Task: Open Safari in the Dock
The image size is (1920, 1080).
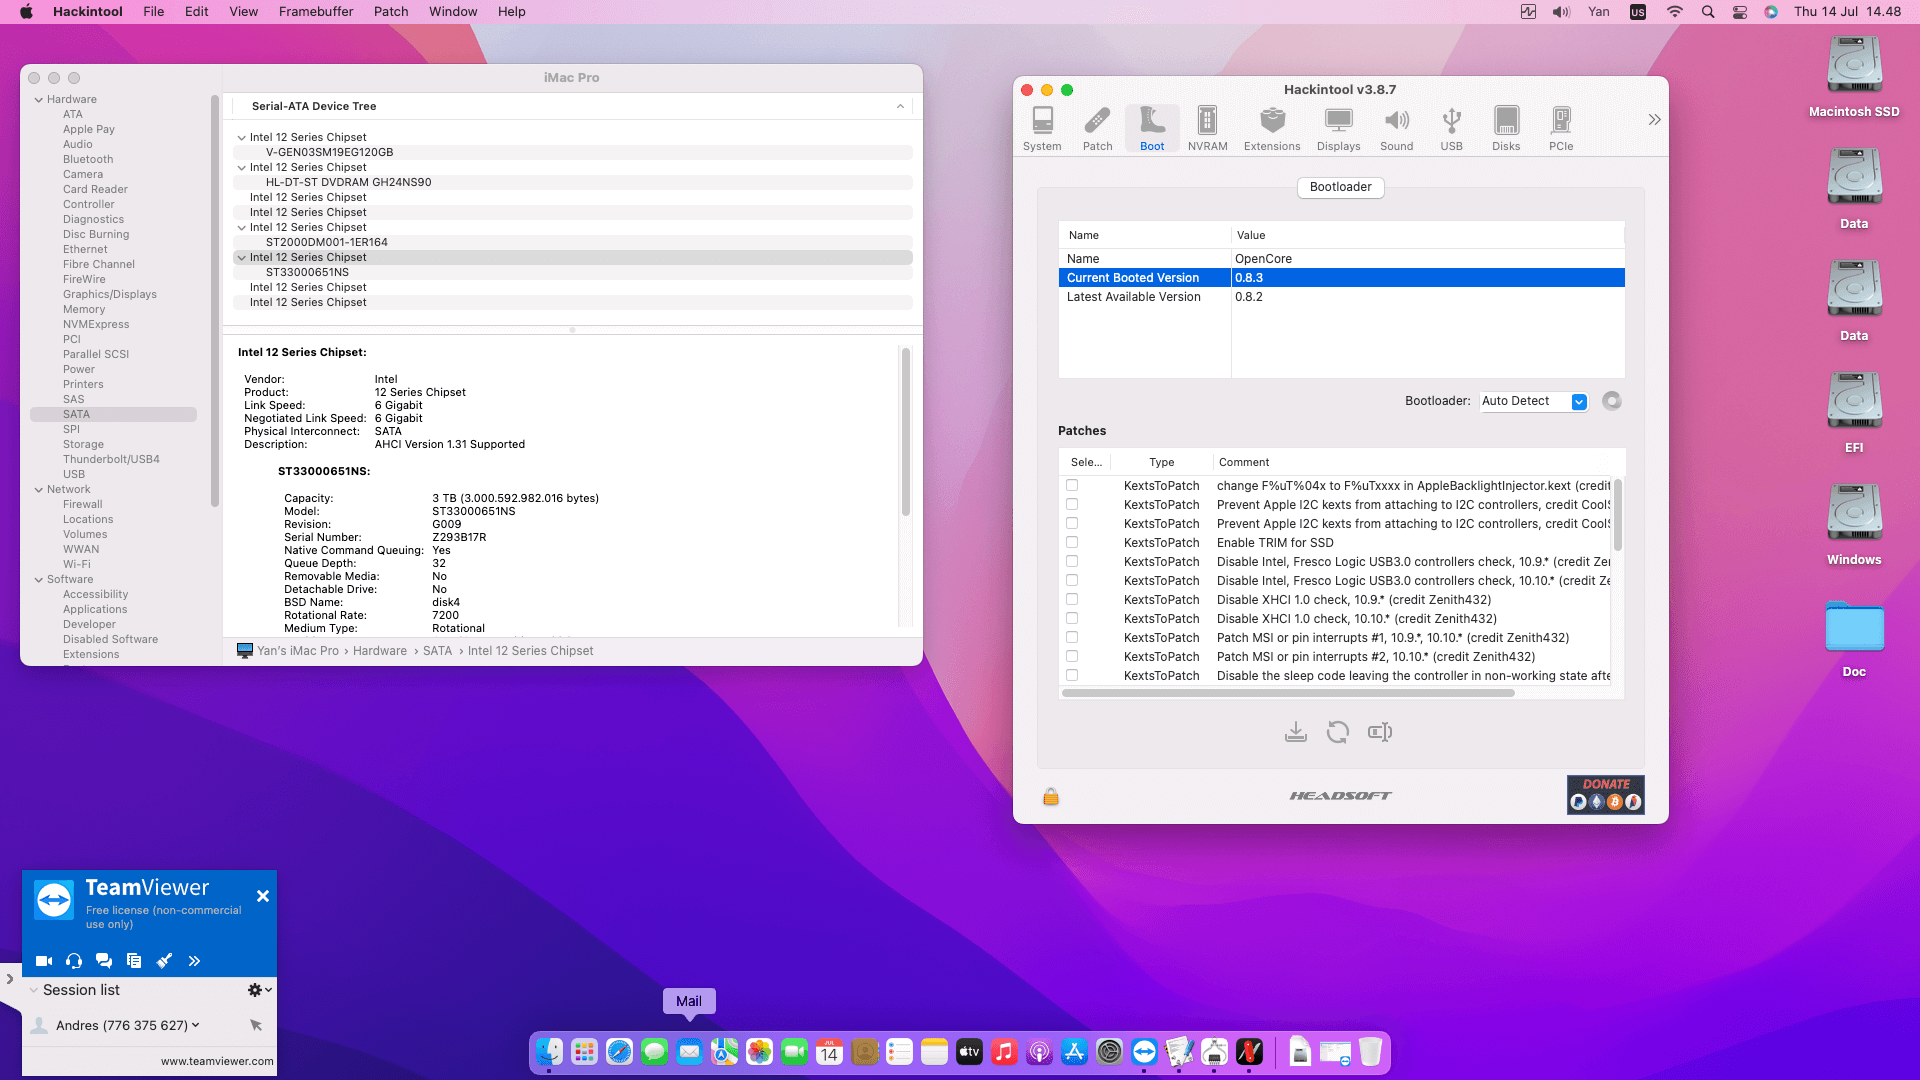Action: click(619, 1052)
